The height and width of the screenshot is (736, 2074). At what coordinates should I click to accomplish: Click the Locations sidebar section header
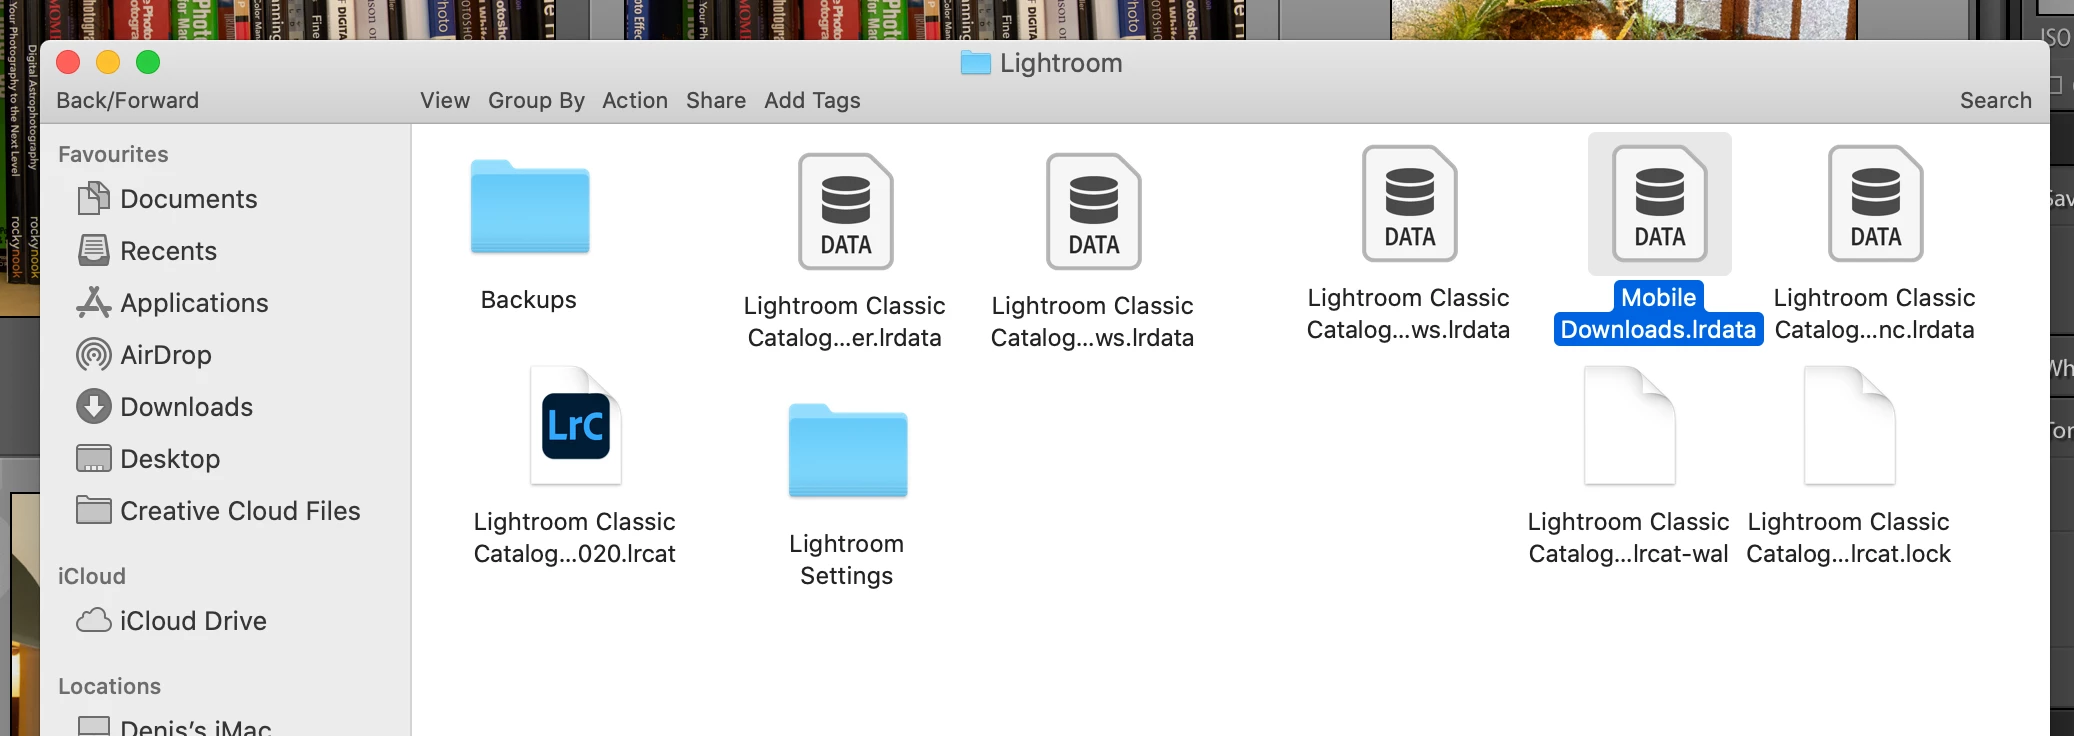[x=109, y=686]
